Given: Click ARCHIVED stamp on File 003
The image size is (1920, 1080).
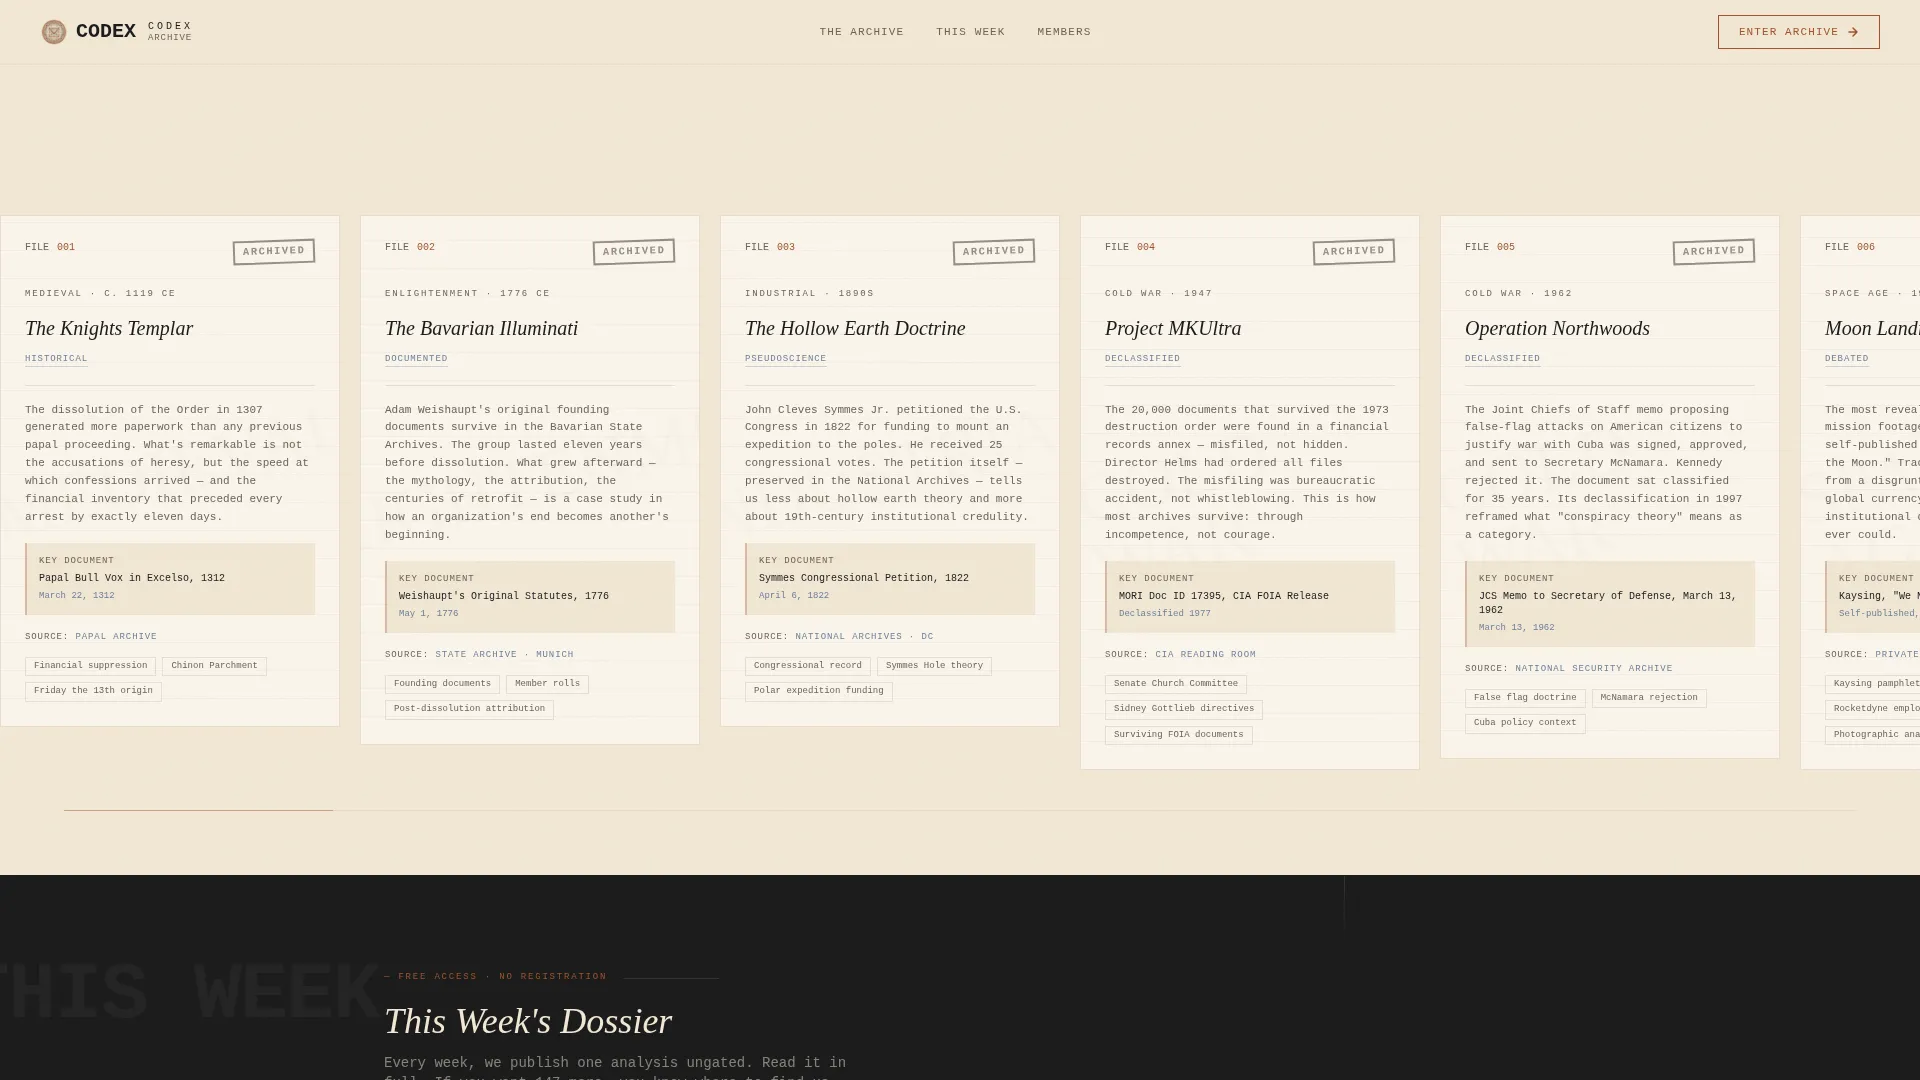Looking at the screenshot, I should 994,251.
